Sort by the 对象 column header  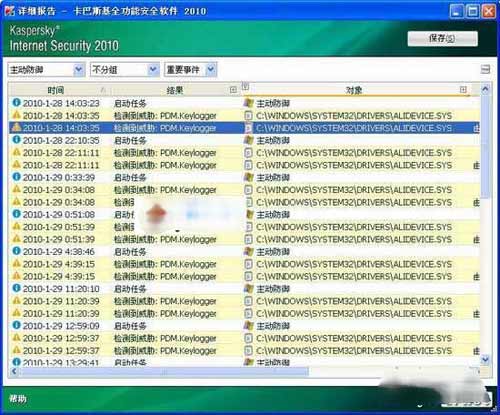click(354, 90)
